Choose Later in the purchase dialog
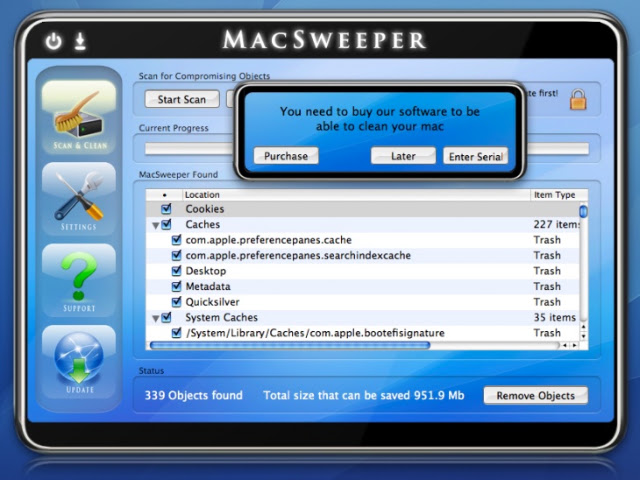 [403, 156]
